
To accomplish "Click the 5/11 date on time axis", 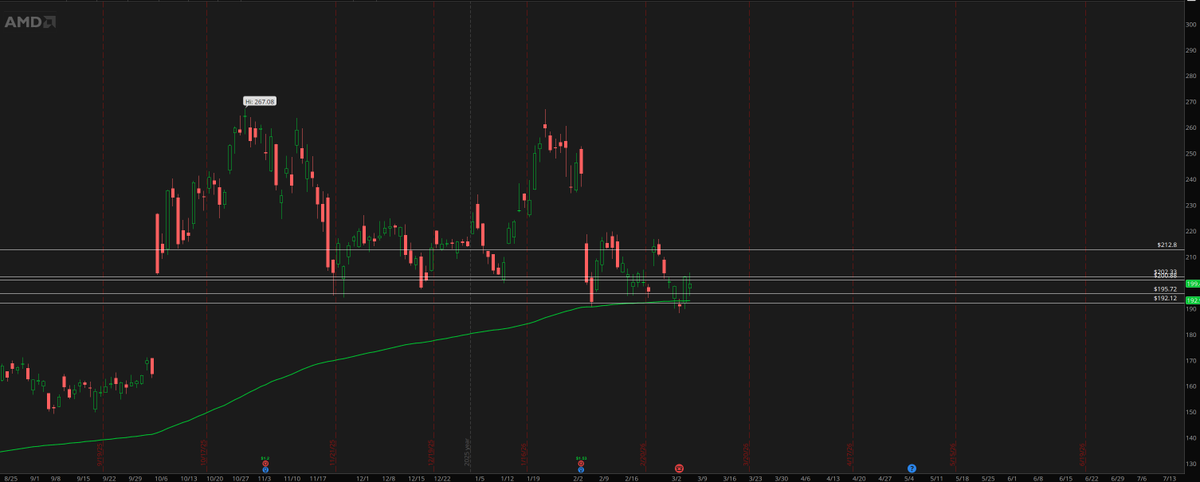I will (x=937, y=477).
